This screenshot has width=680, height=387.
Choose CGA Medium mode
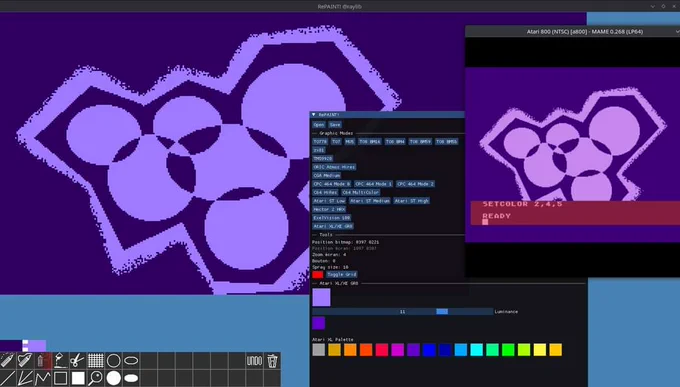(327, 175)
